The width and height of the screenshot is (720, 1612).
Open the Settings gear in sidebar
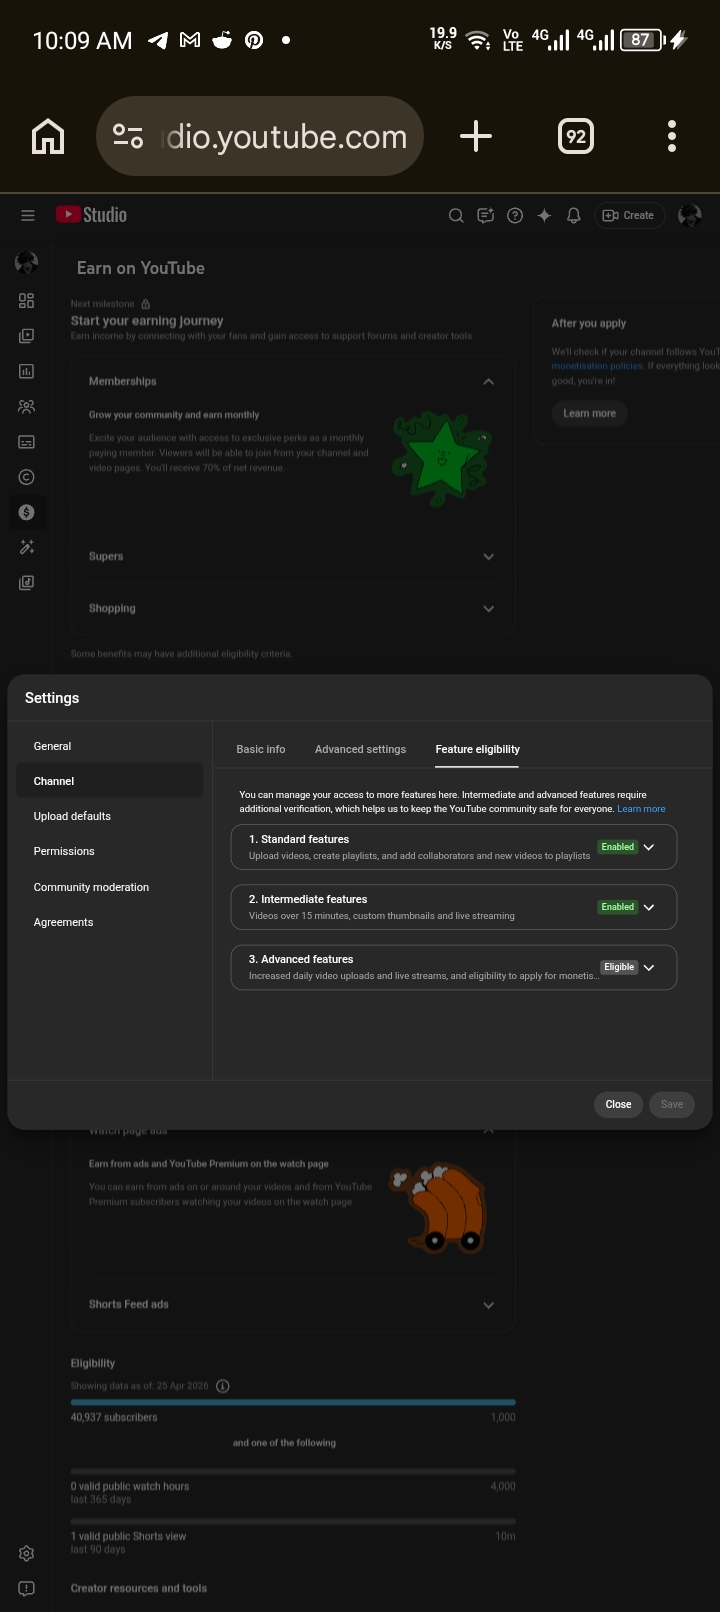(x=27, y=1553)
